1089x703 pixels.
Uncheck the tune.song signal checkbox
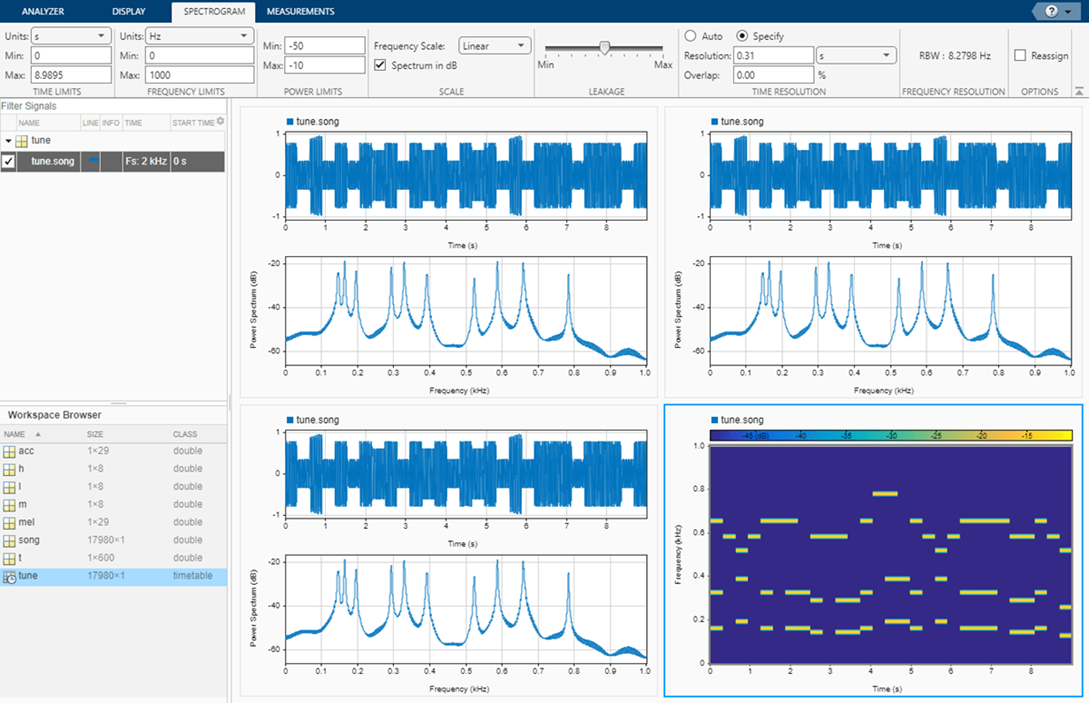tap(8, 161)
